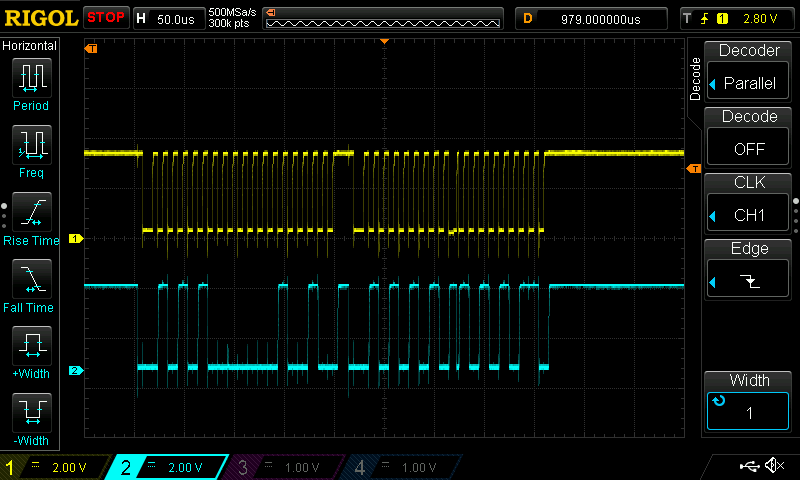Choose the Fall Time measurement icon

[32, 279]
